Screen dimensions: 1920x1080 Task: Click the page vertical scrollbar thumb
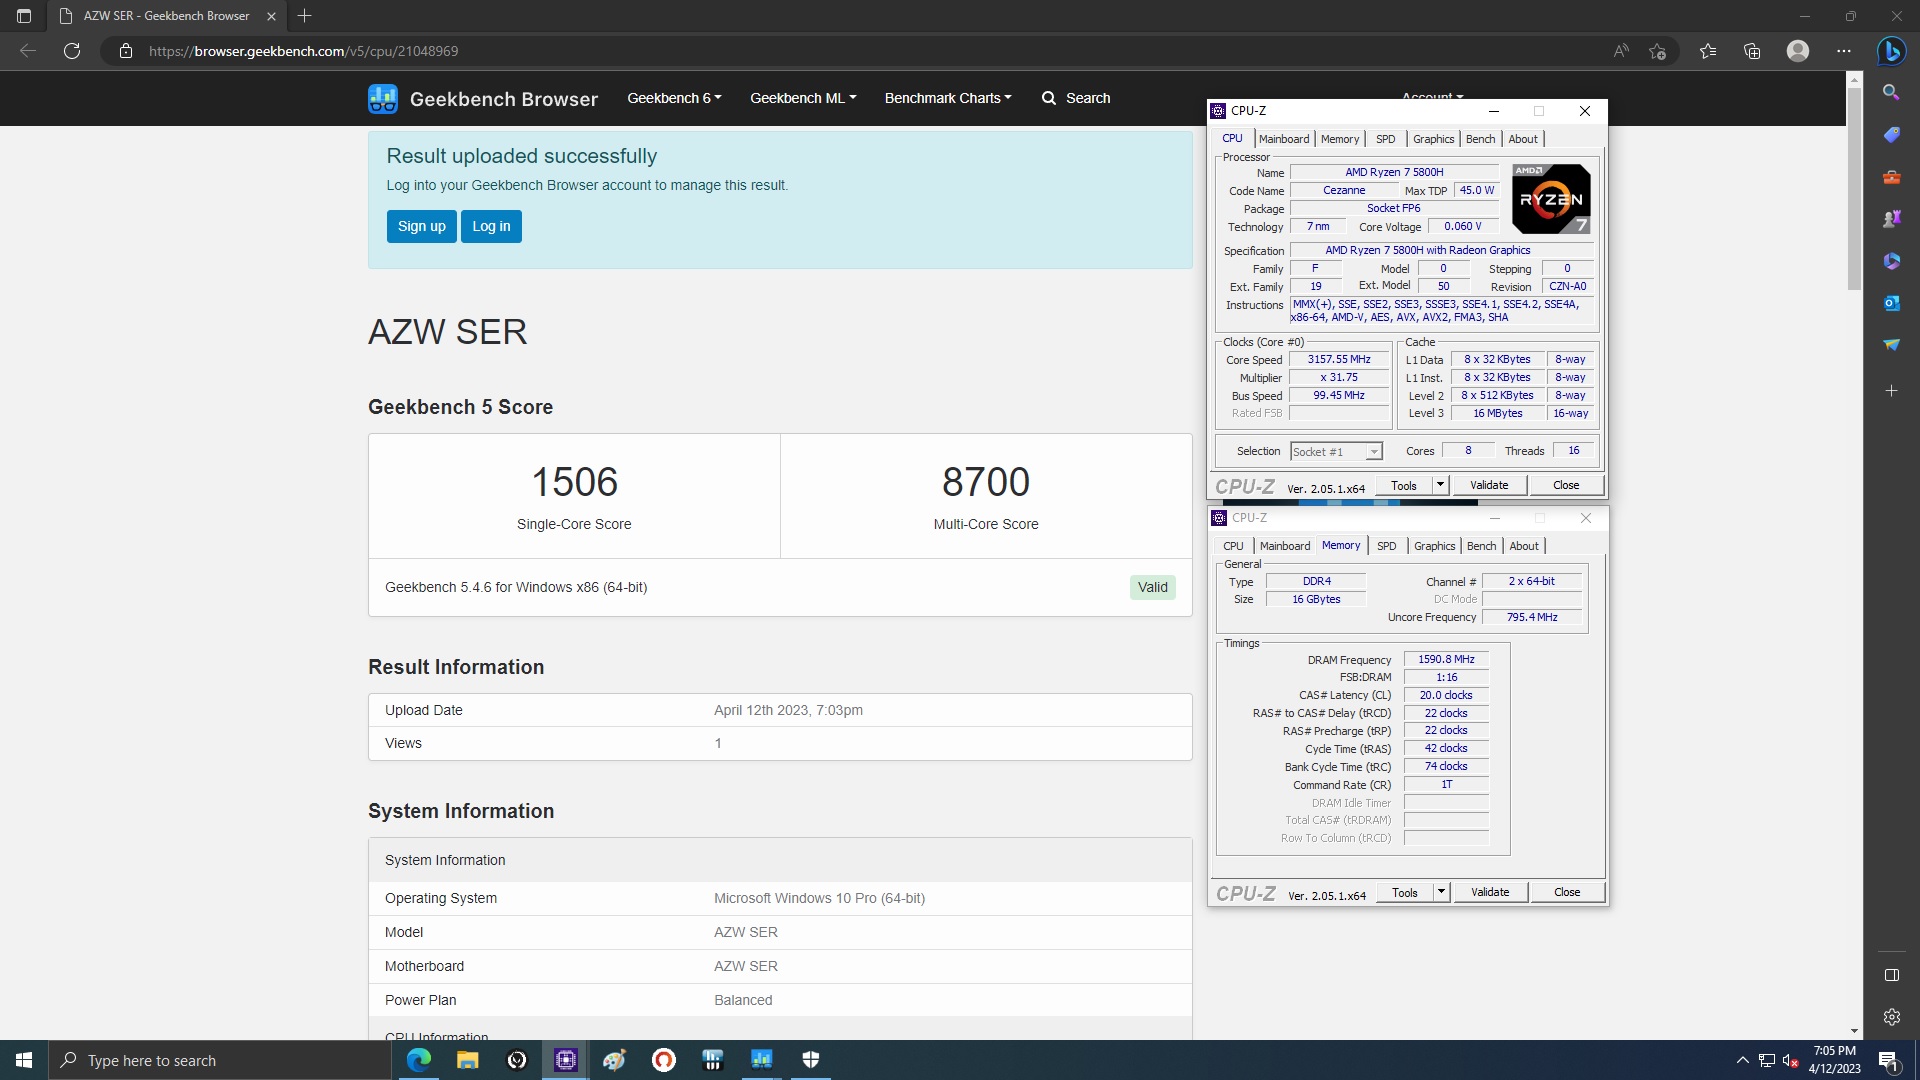pos(1854,188)
